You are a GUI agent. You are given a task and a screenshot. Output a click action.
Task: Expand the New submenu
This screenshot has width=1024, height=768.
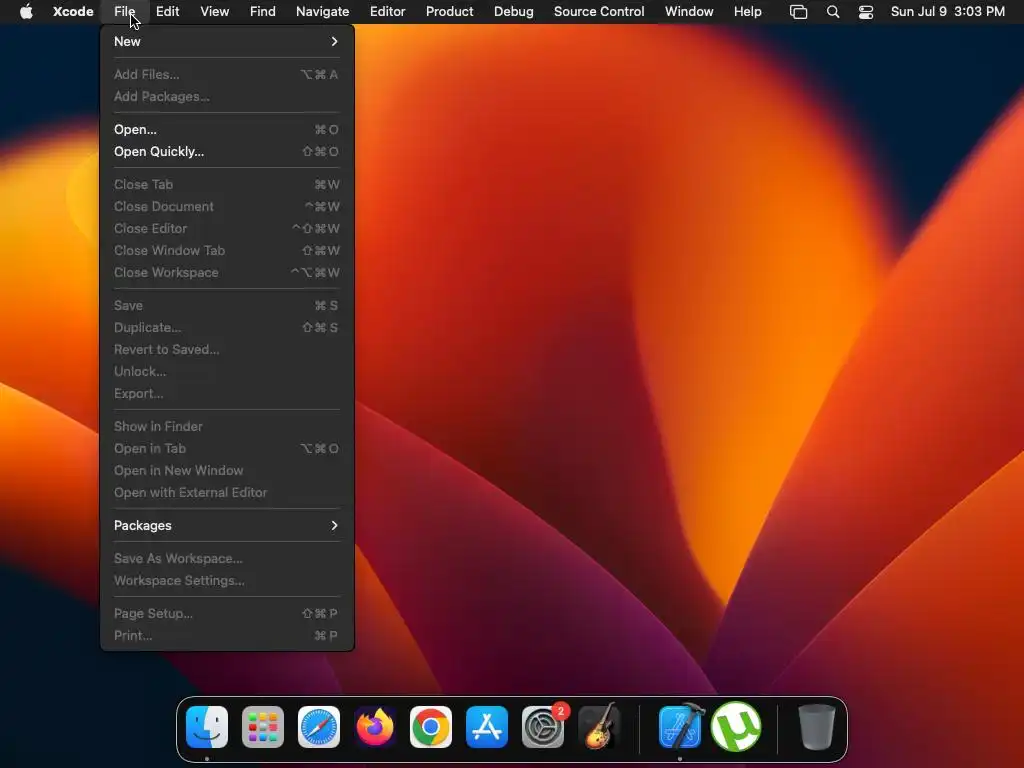(227, 41)
